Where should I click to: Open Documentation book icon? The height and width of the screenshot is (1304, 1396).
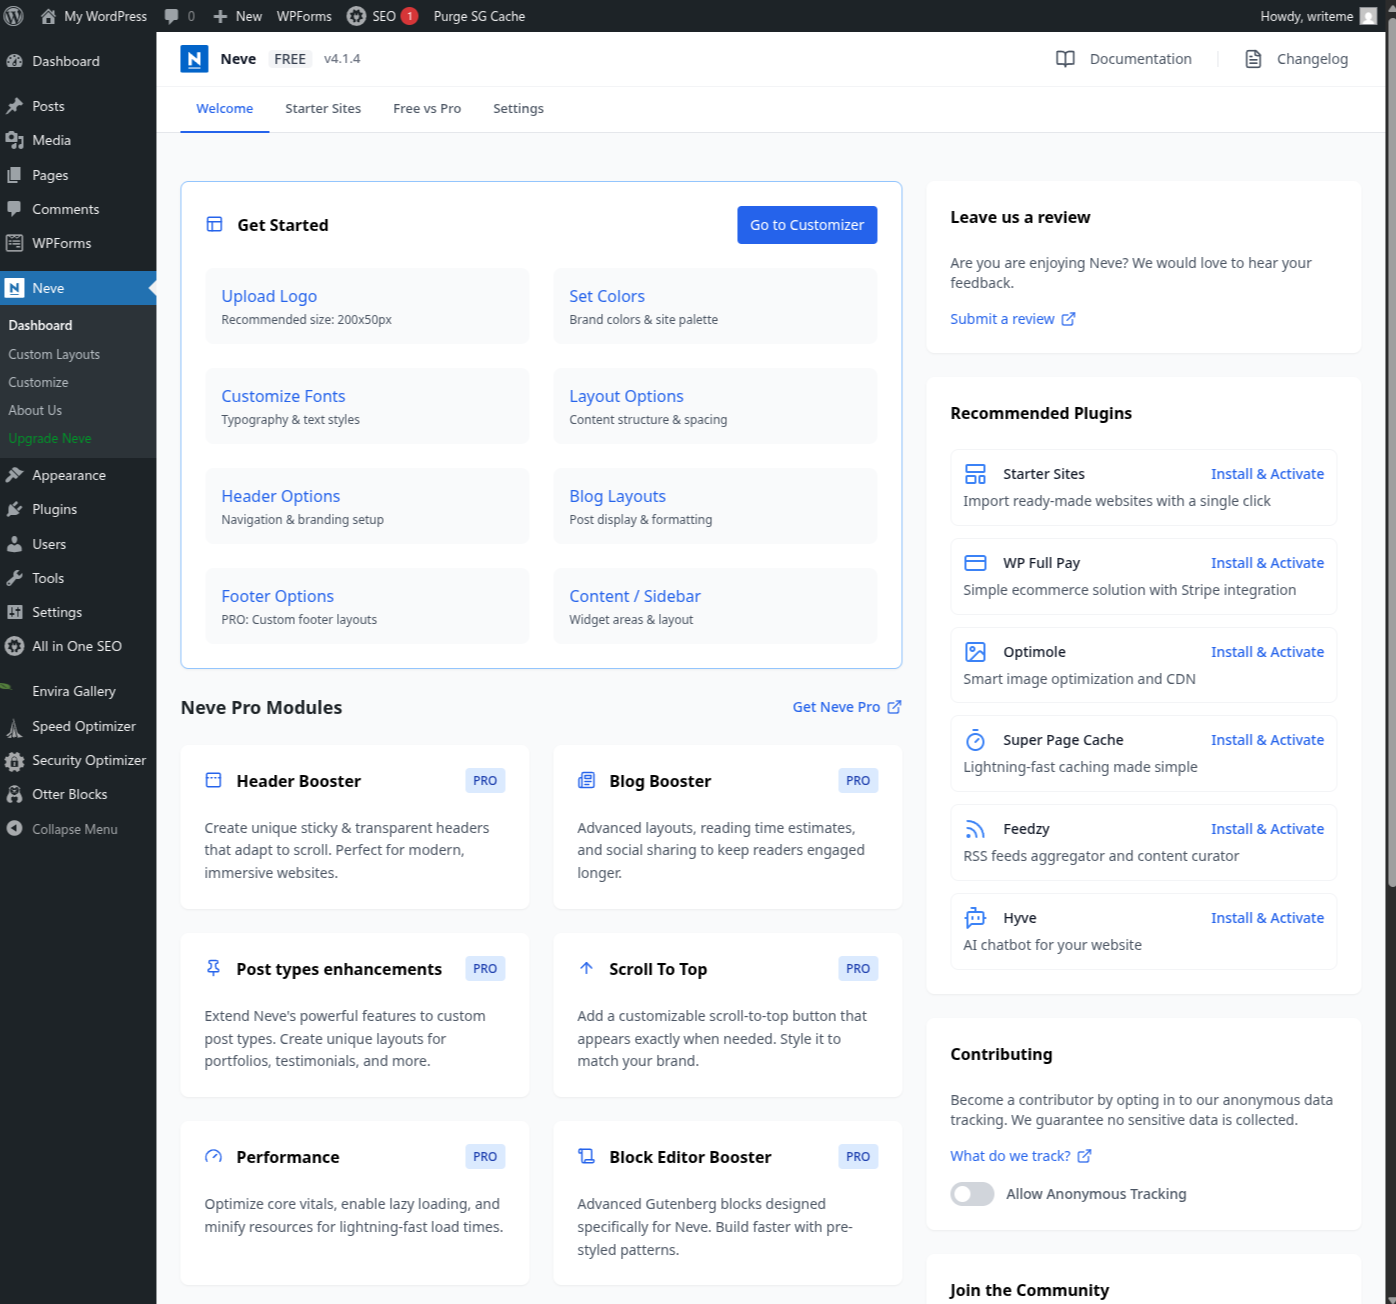1065,59
